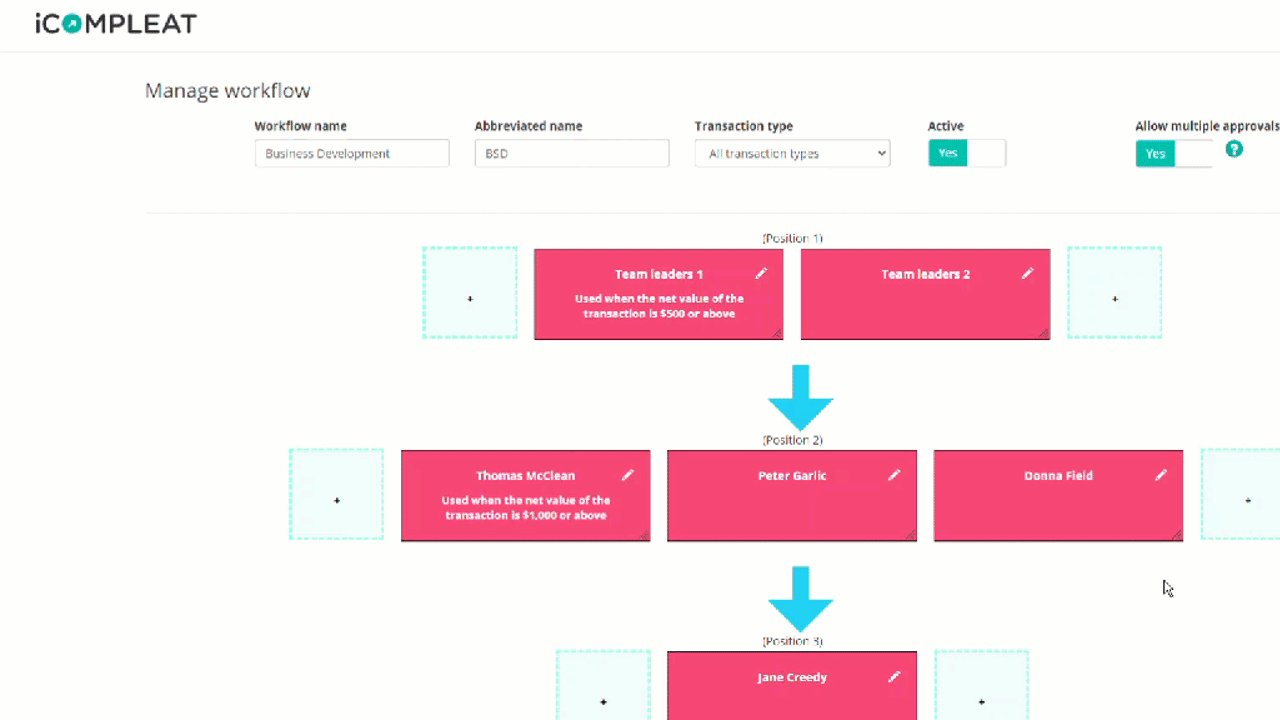The width and height of the screenshot is (1280, 720).
Task: Click the Workflow name label
Action: 301,126
